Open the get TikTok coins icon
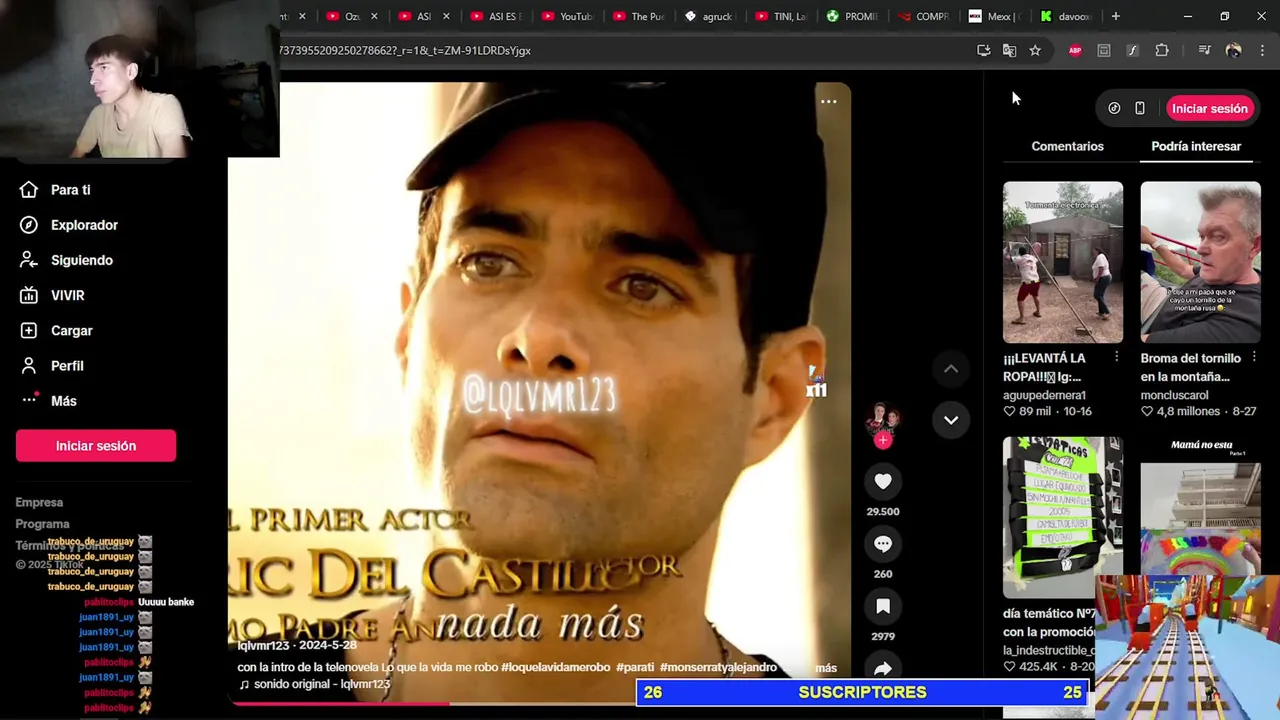This screenshot has height=720, width=1280. (1114, 108)
